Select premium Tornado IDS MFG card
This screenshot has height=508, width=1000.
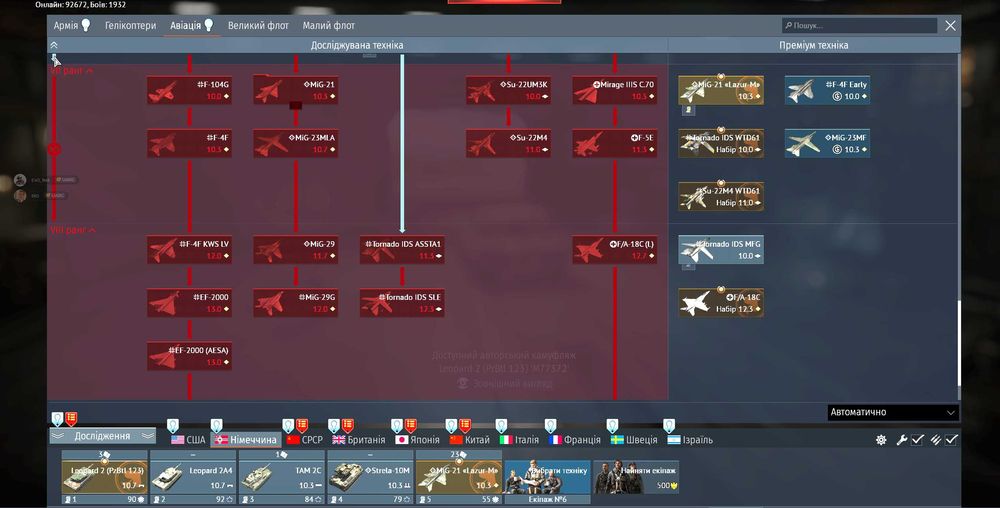point(721,250)
